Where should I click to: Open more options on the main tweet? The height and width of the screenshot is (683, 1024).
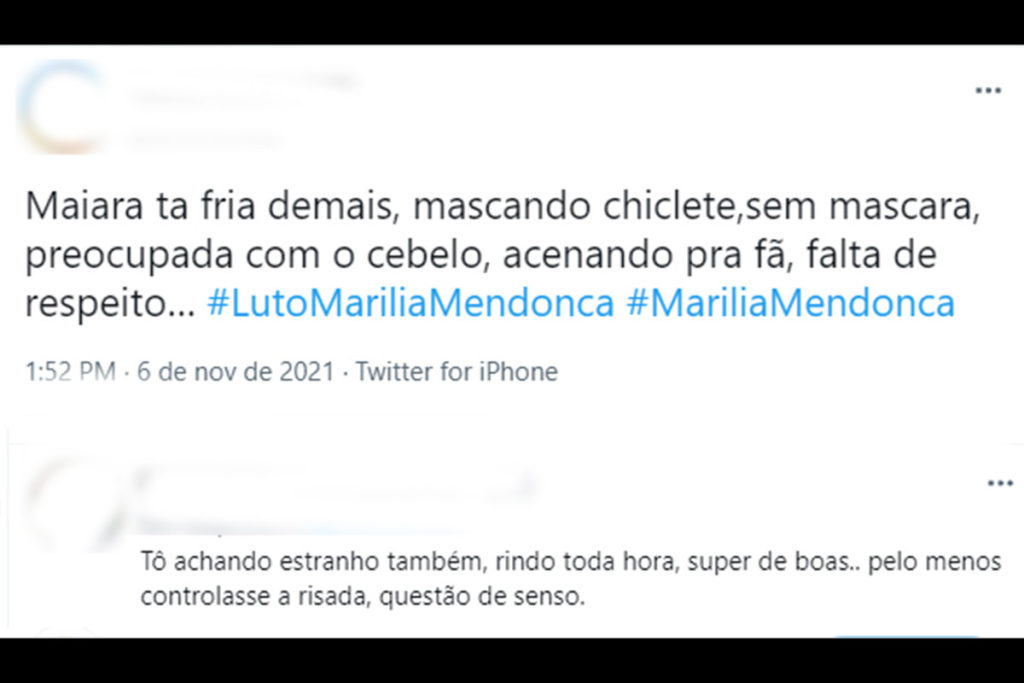pos(987,91)
